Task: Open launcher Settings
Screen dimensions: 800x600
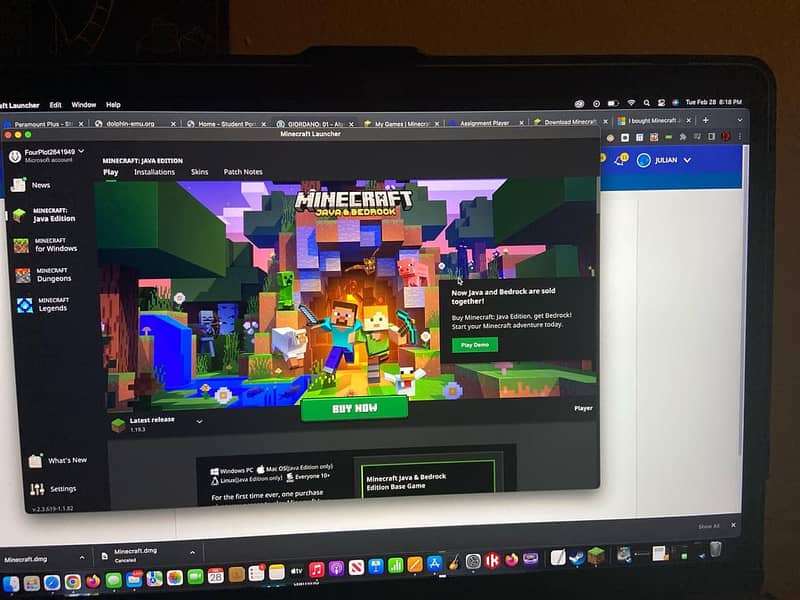Action: coord(53,489)
